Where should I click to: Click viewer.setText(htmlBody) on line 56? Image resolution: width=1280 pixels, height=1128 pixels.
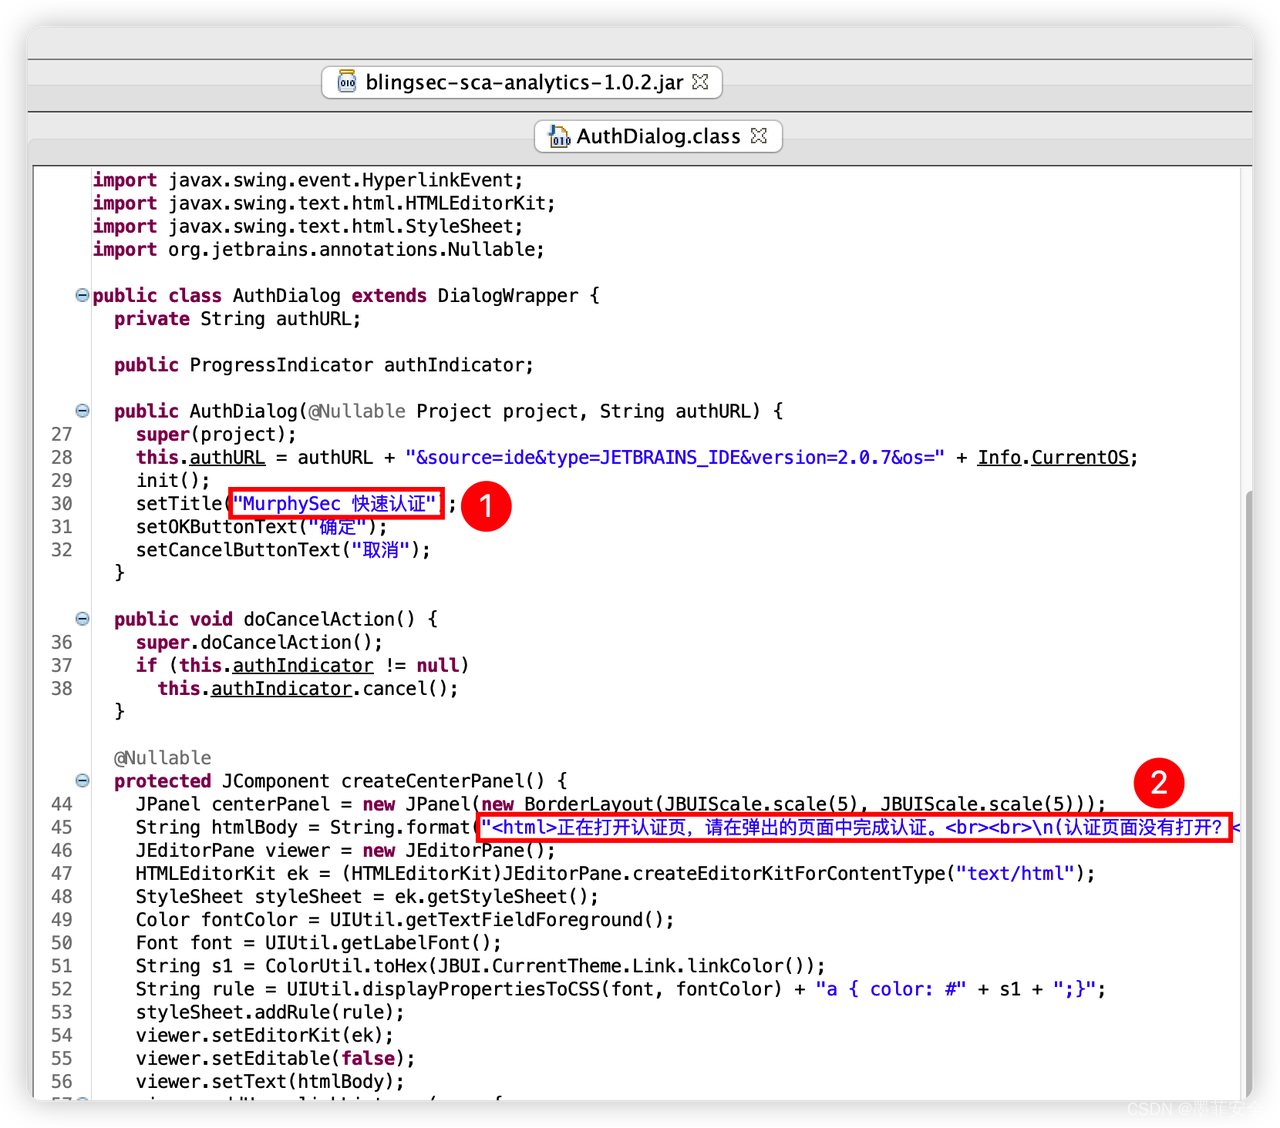click(x=270, y=1081)
